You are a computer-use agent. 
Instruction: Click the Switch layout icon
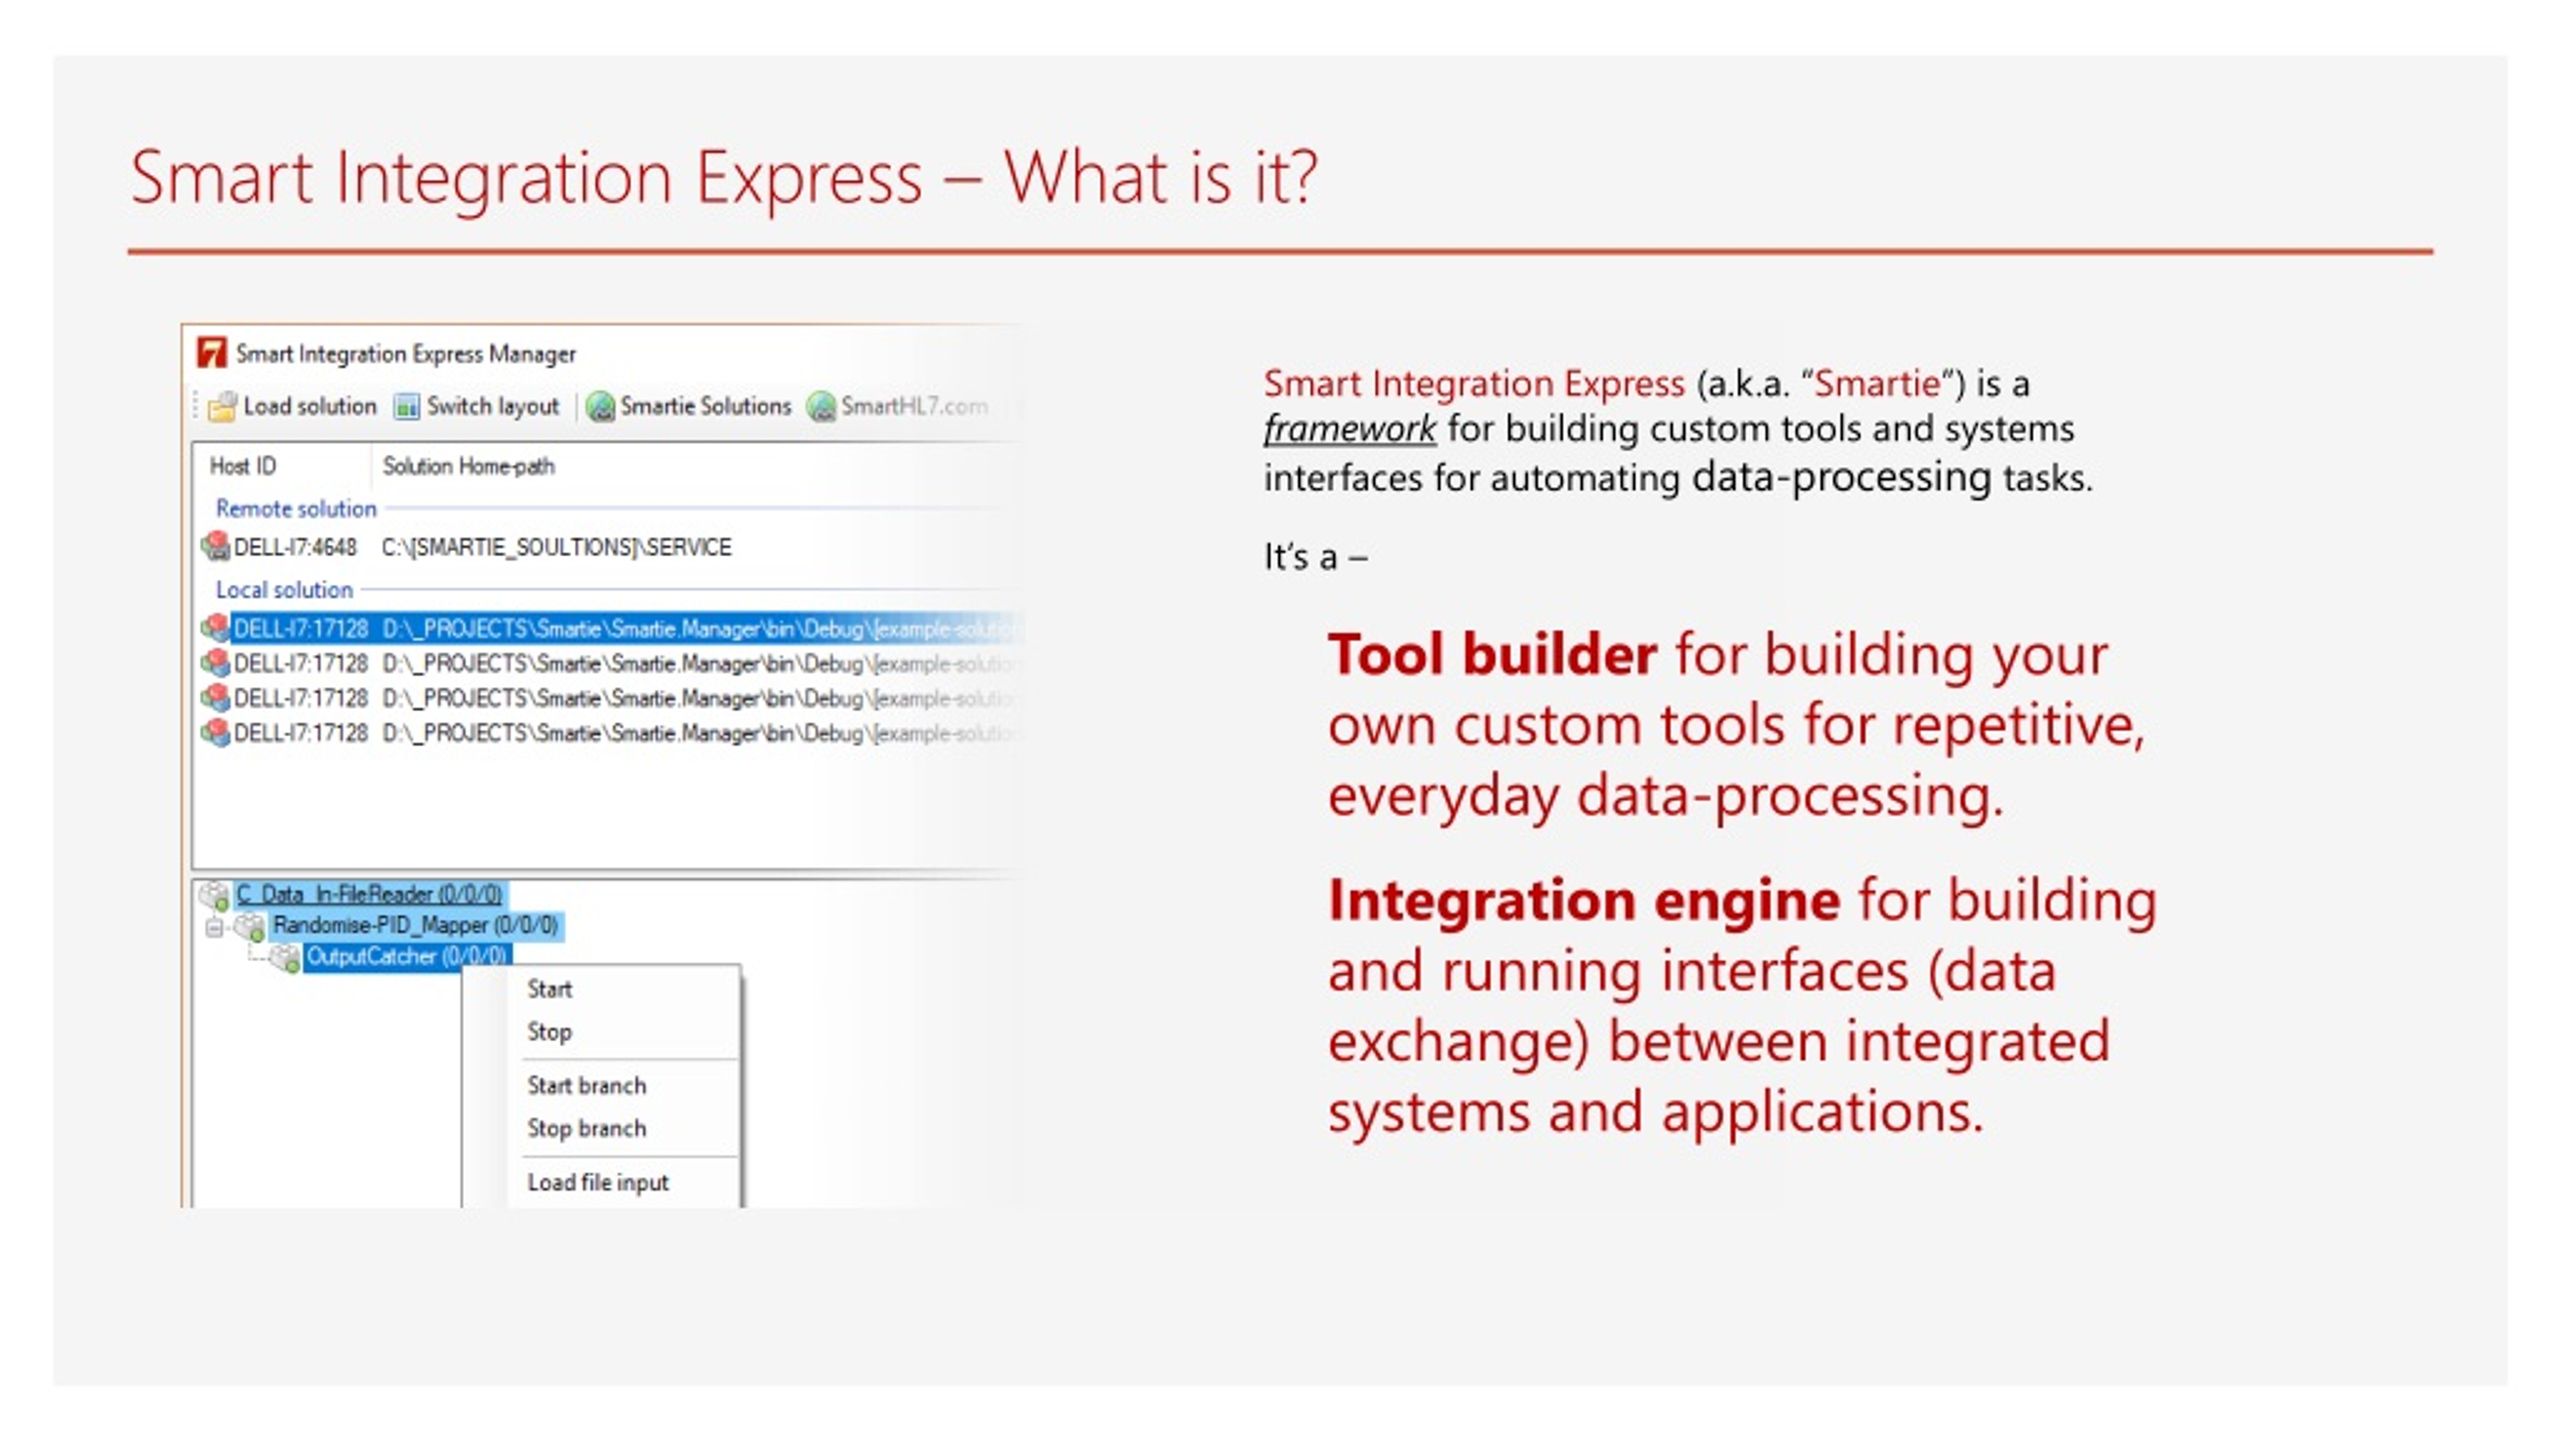click(407, 406)
